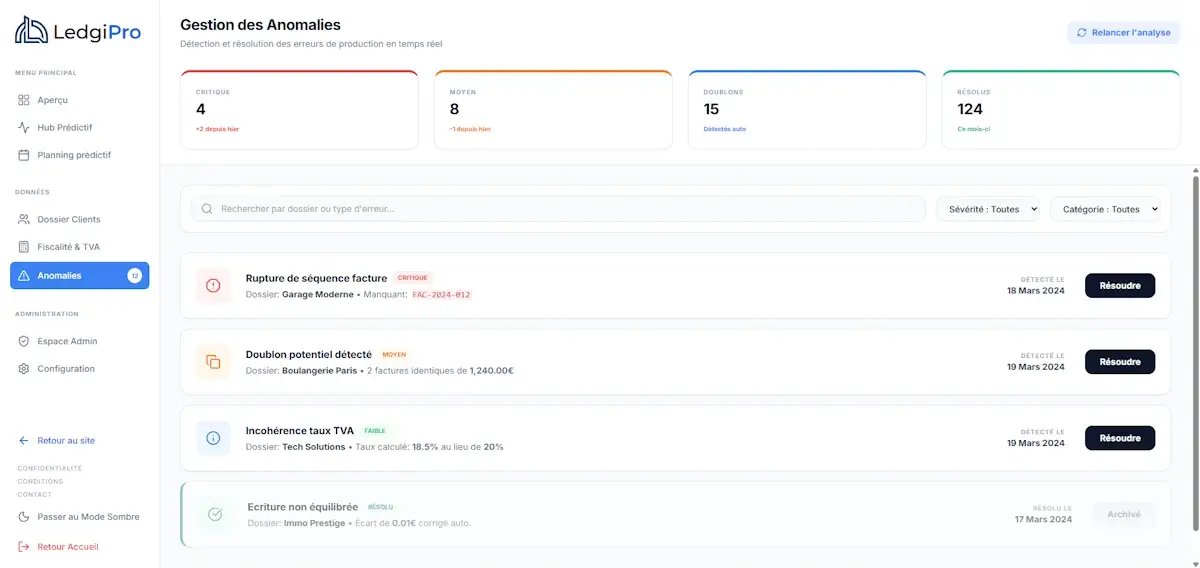Viewport: 1200px width, 568px height.
Task: Select Fiscalité & TVA menu item
Action: 68,247
